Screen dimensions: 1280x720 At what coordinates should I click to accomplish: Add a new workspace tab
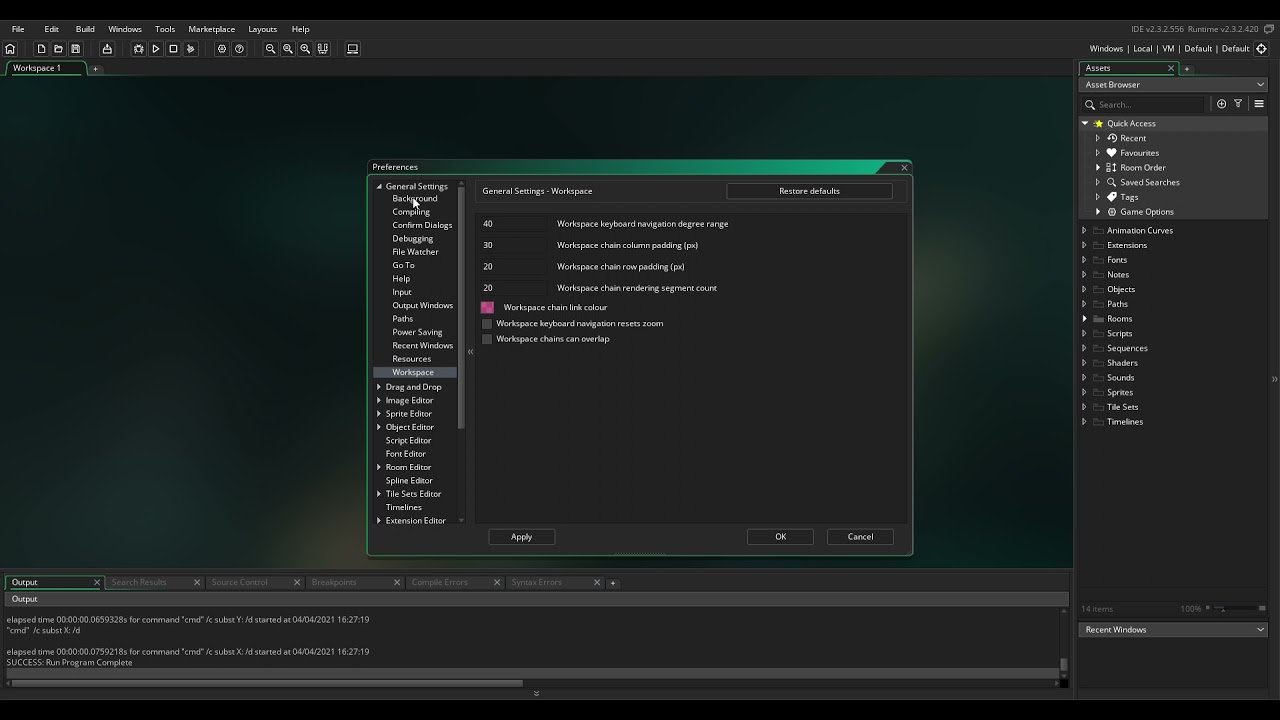pos(96,69)
